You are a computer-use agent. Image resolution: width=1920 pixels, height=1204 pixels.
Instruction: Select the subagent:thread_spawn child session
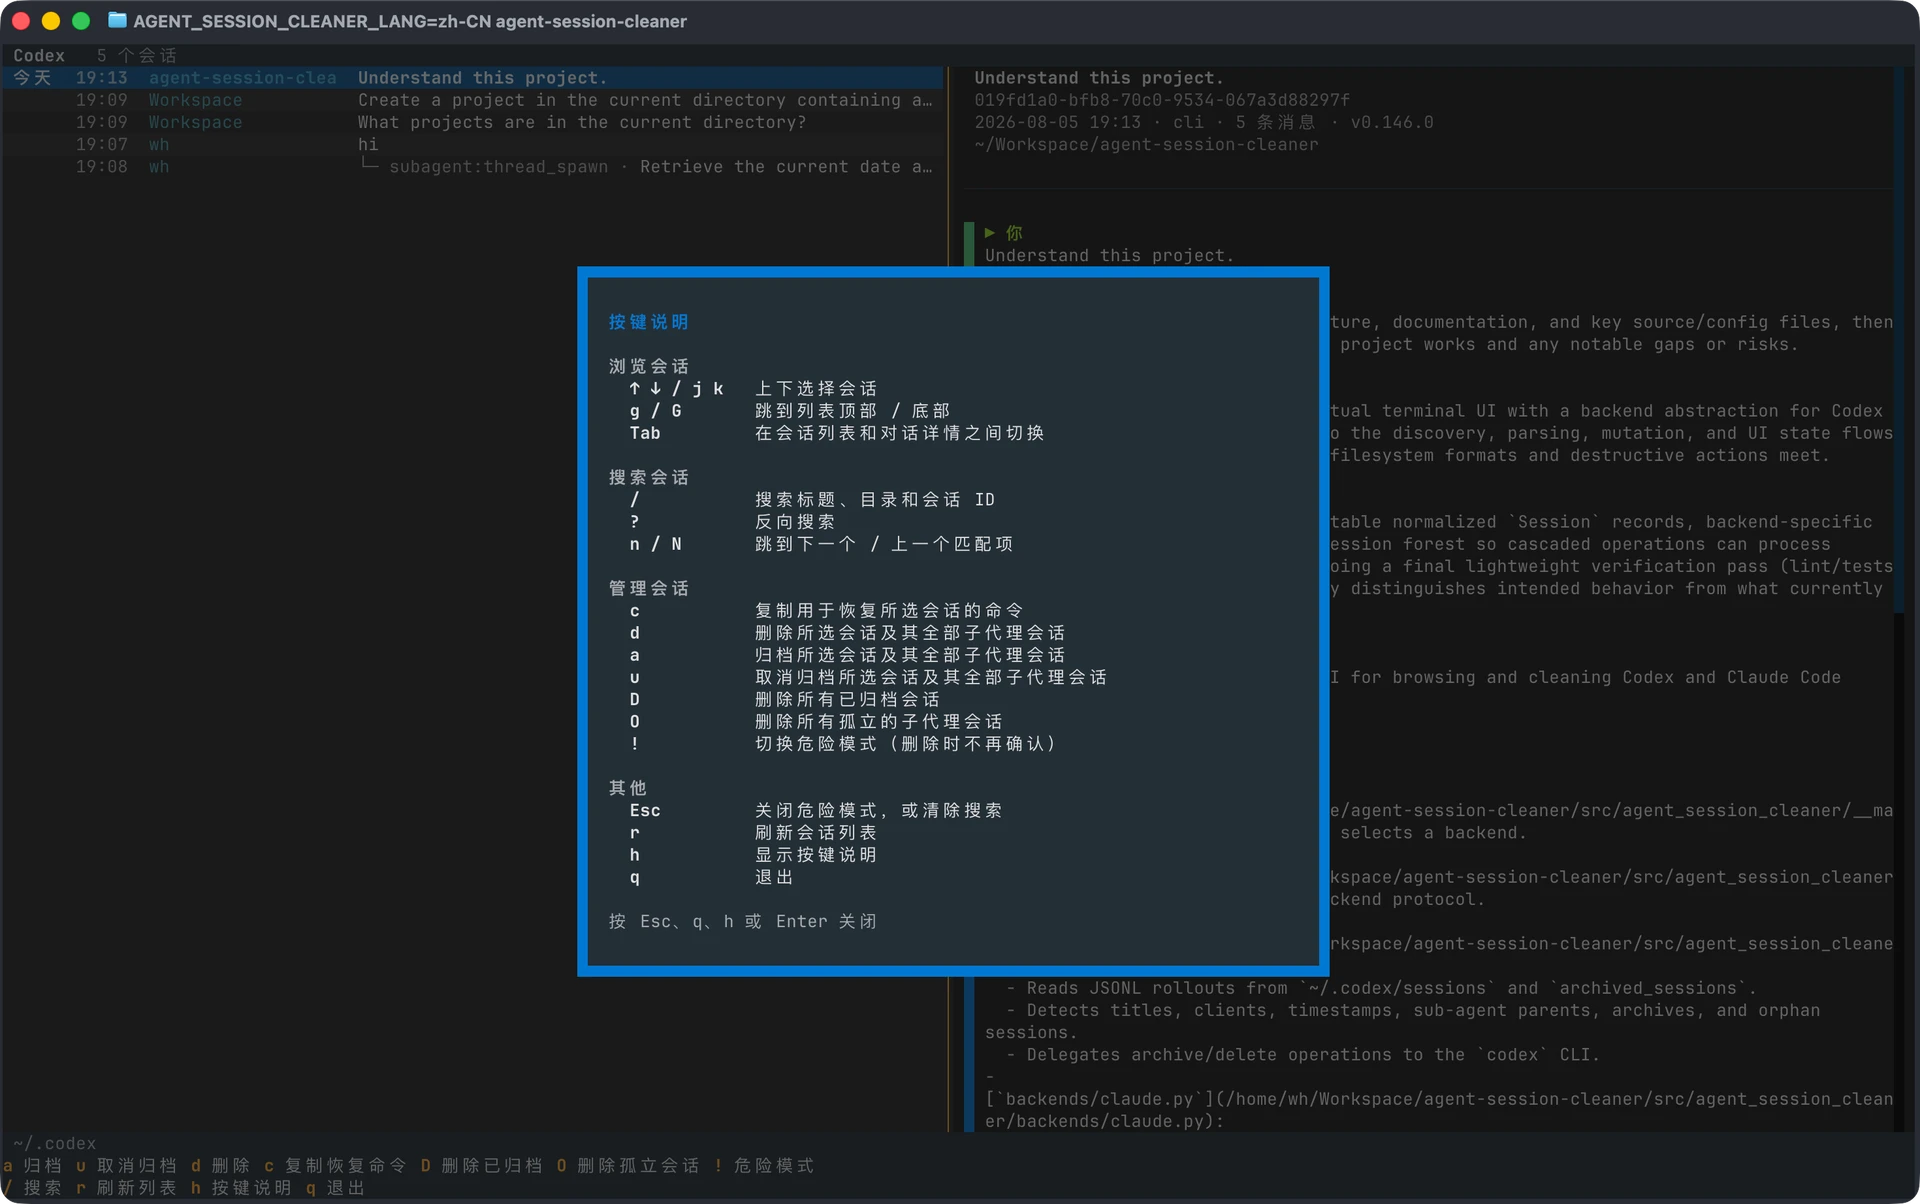[x=473, y=166]
